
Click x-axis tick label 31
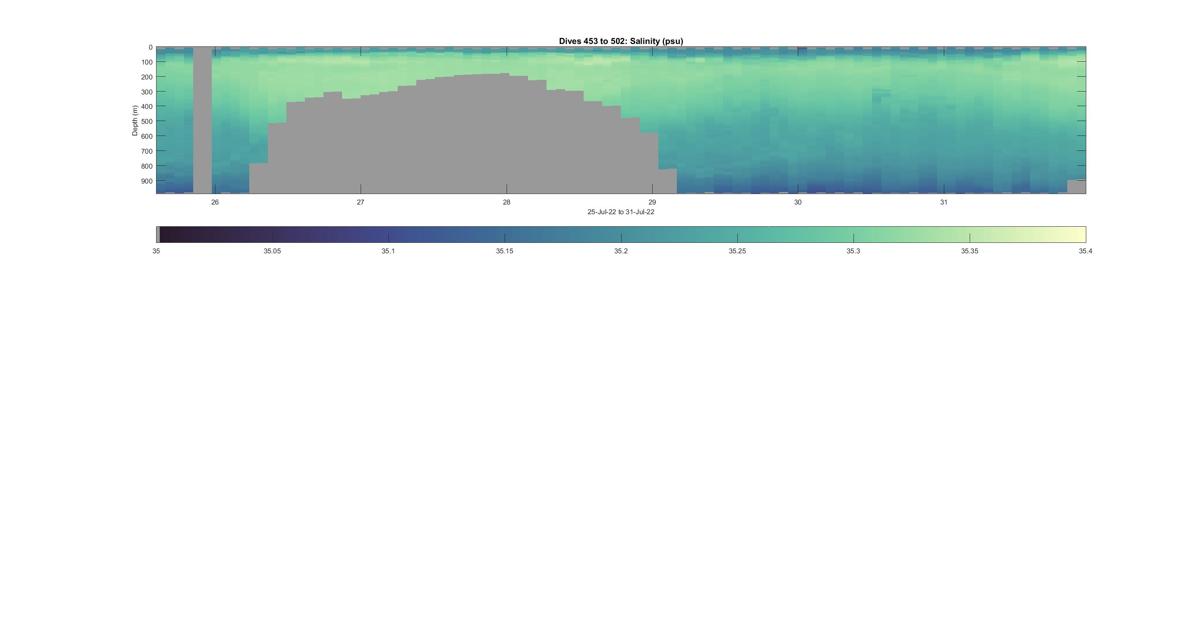(x=944, y=202)
